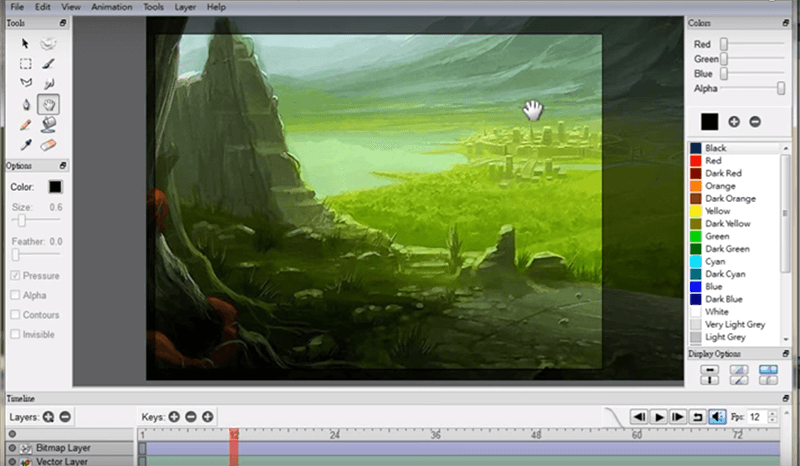Screen dimensions: 800x466
Task: Enable the Alpha checkbox
Action: pos(15,295)
